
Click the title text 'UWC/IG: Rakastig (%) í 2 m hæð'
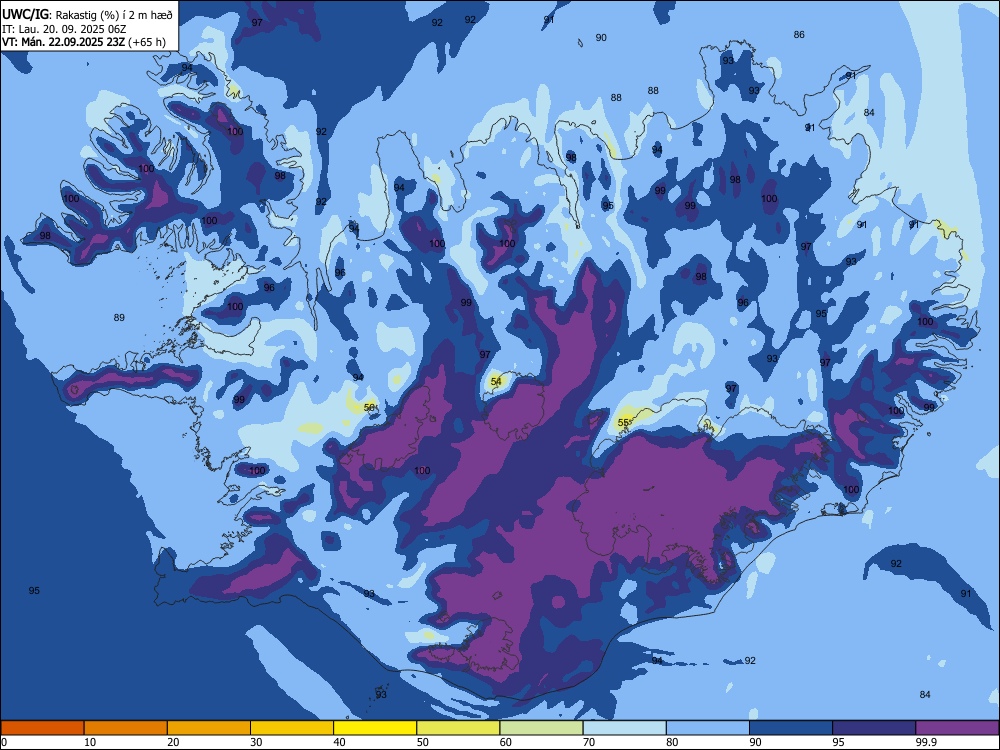pos(87,14)
